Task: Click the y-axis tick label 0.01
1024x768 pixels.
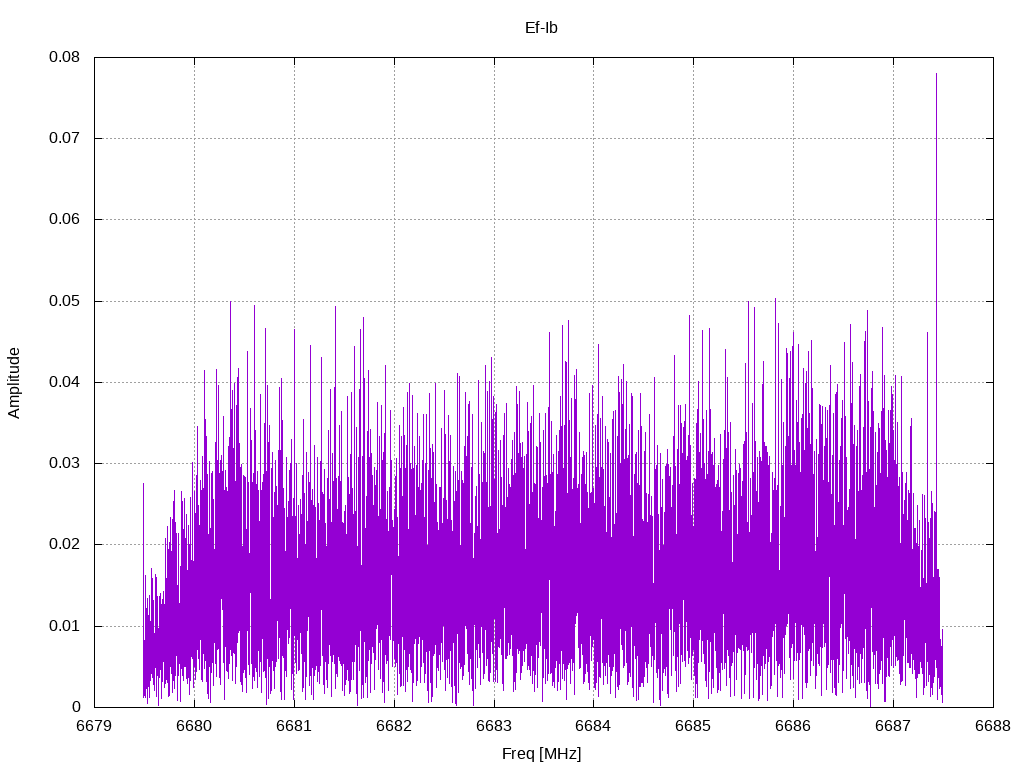Action: click(x=65, y=626)
